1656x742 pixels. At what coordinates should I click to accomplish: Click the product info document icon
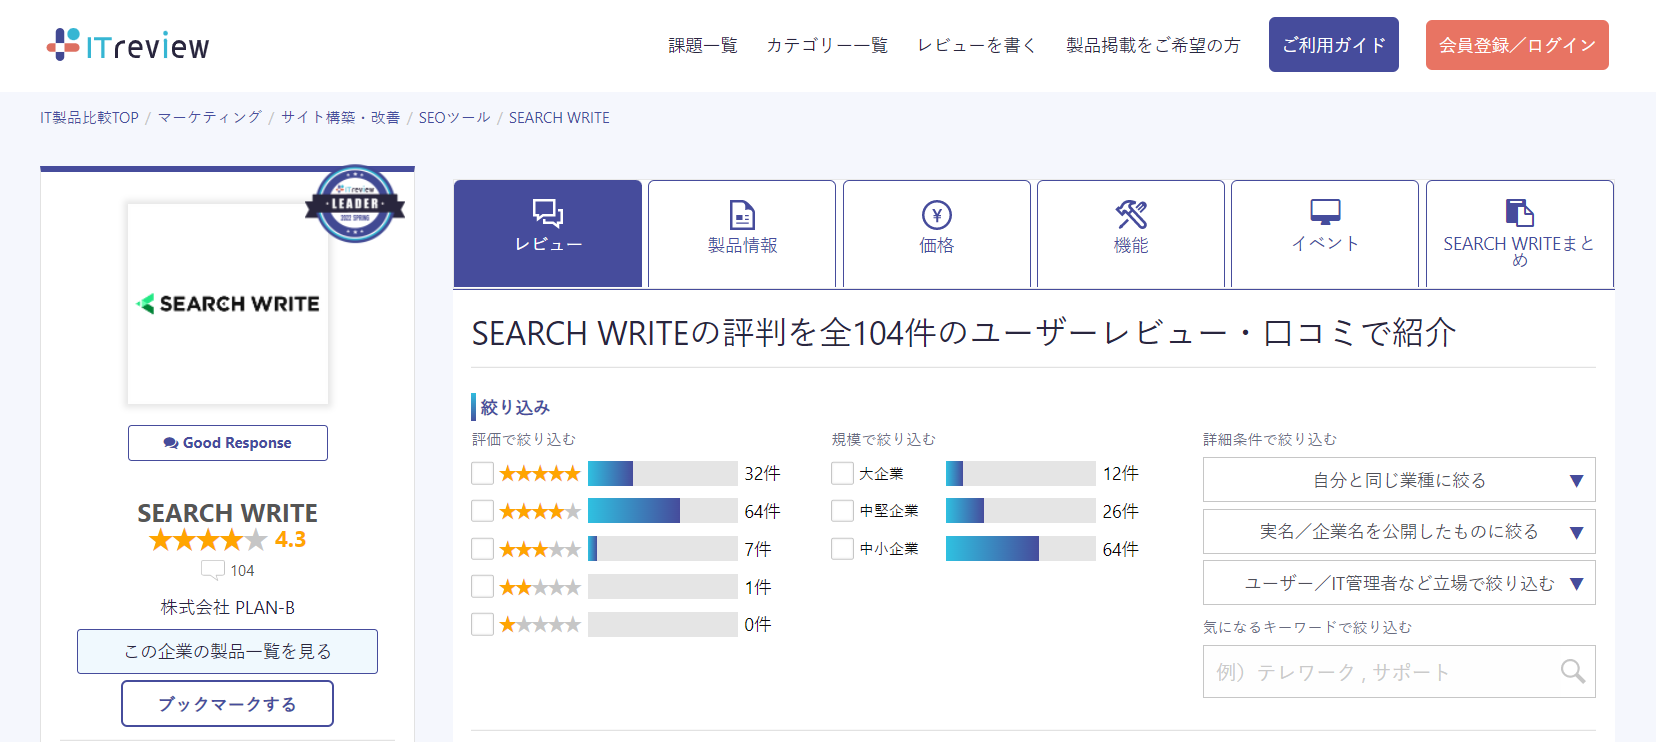point(742,215)
